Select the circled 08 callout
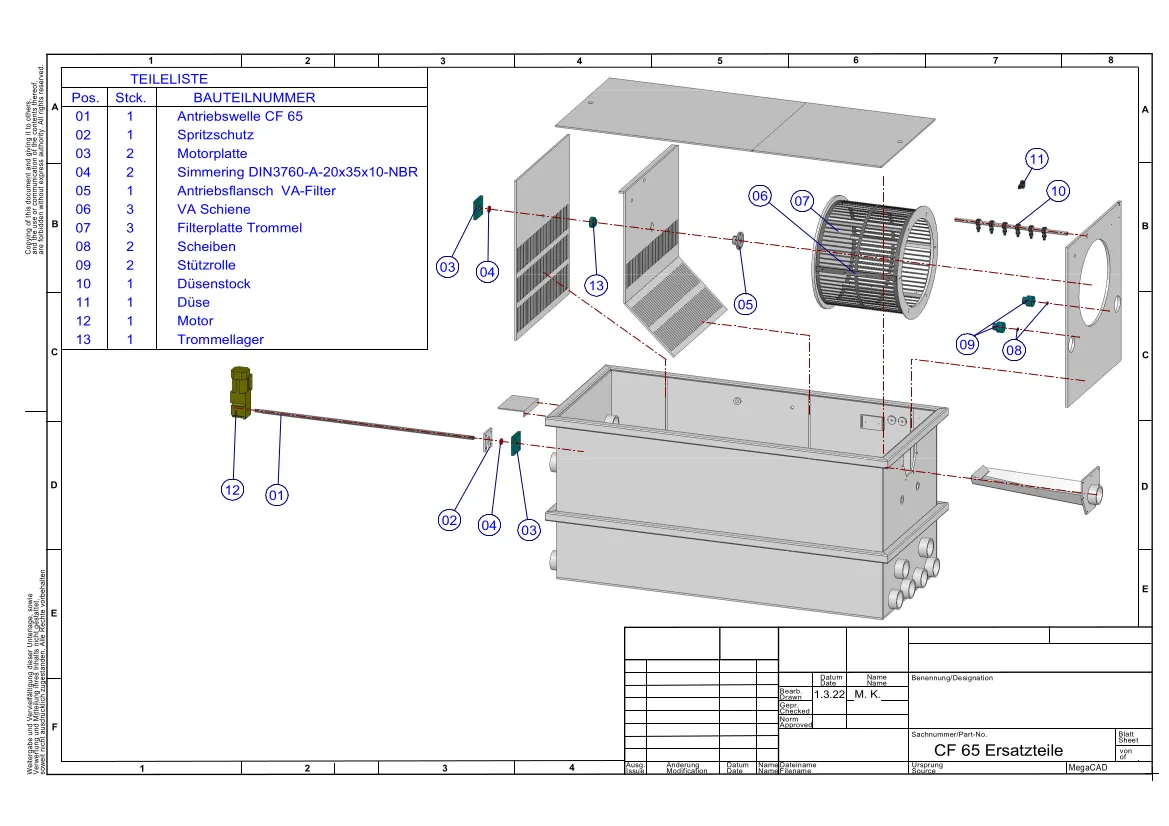The image size is (1169, 826). pyautogui.click(x=1015, y=350)
